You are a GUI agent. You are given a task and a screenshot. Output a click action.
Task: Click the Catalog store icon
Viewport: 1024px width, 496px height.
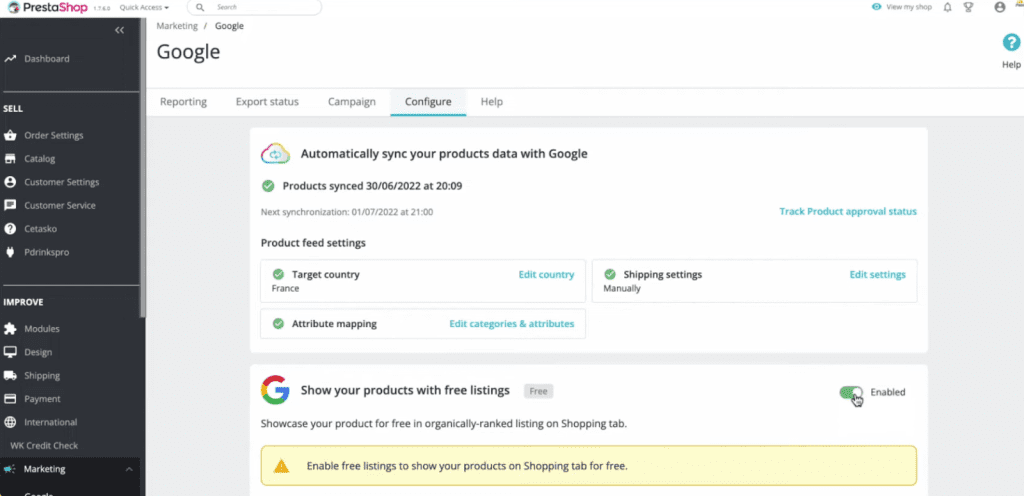(x=10, y=159)
